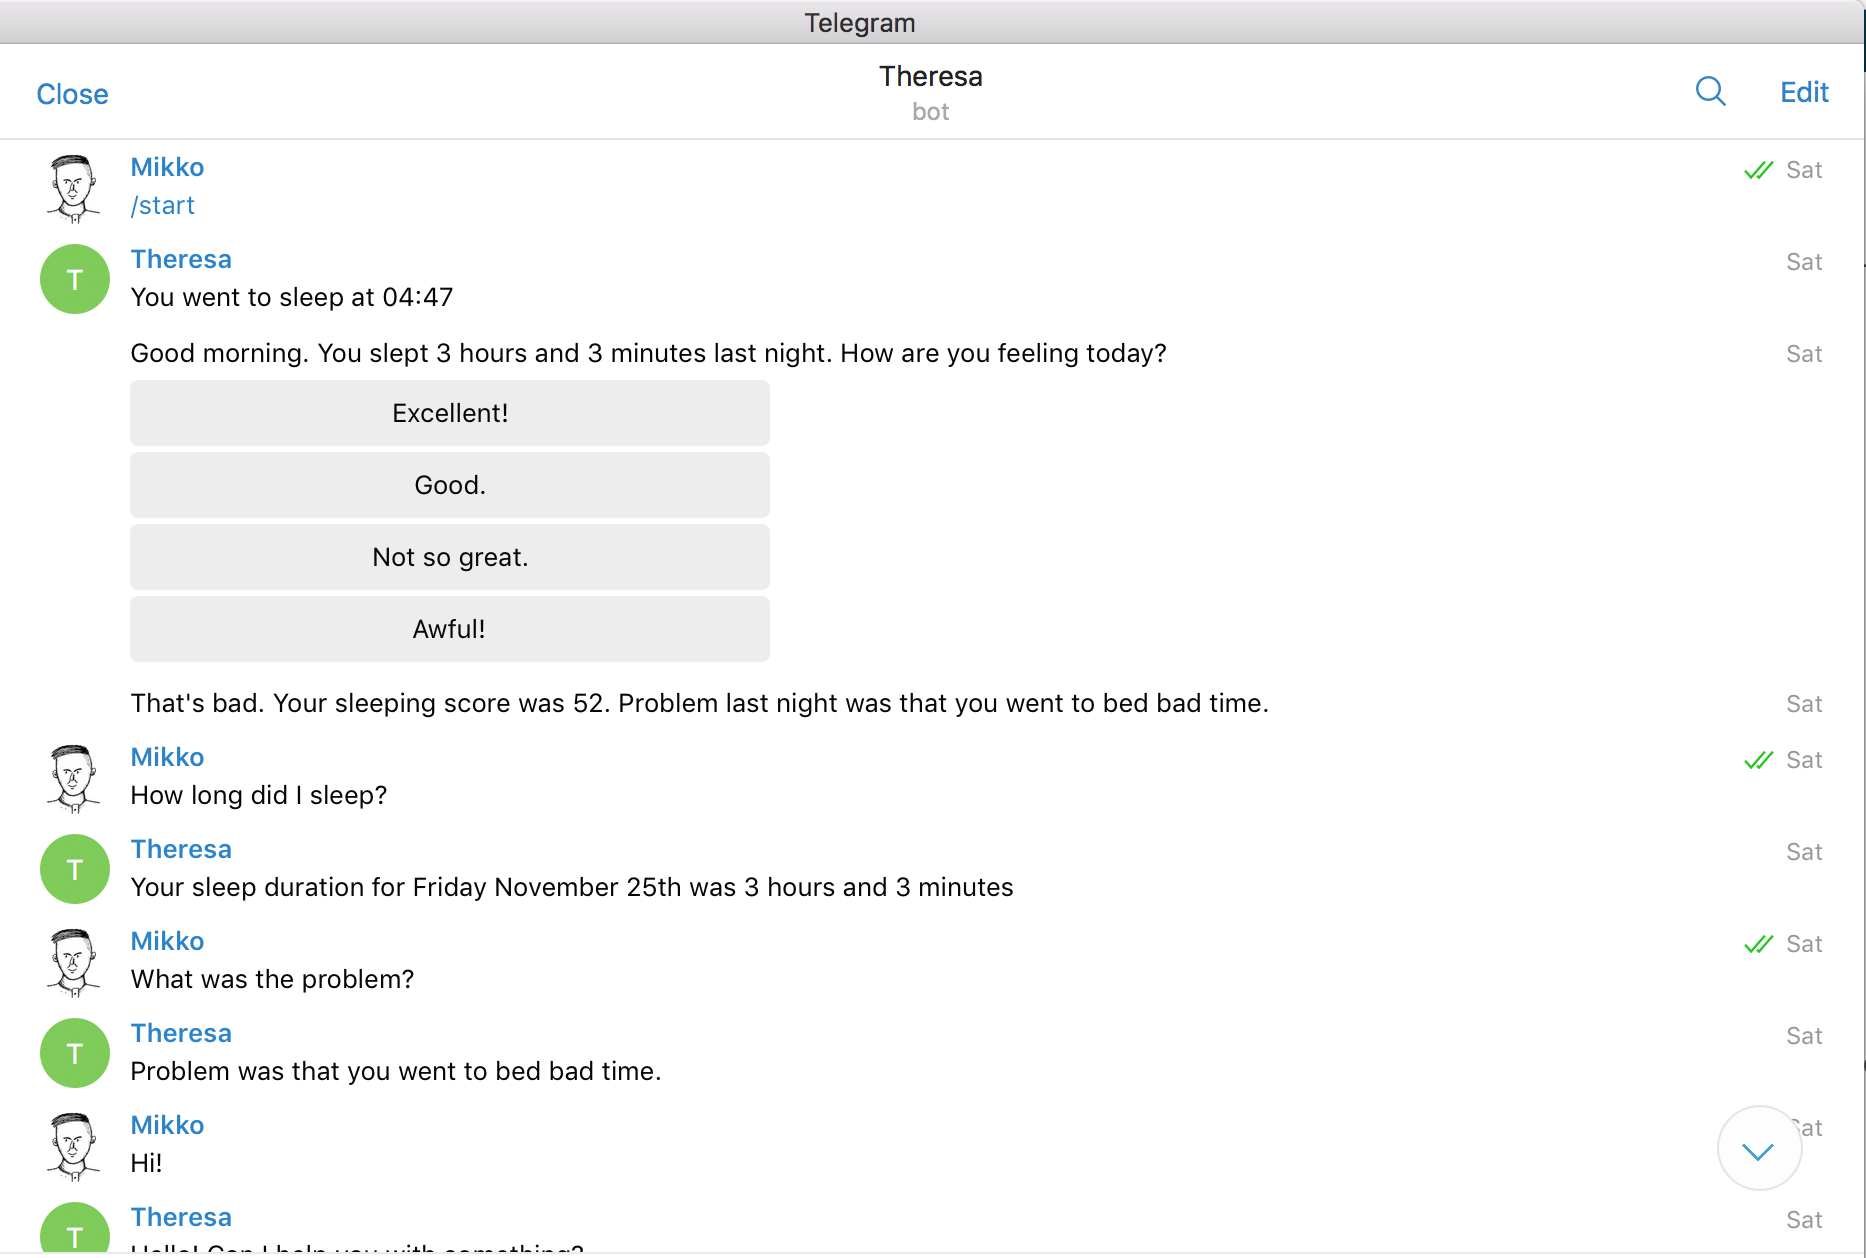Click Sat timestamp on 'That's bad' message
The height and width of the screenshot is (1258, 1866).
(x=1804, y=704)
